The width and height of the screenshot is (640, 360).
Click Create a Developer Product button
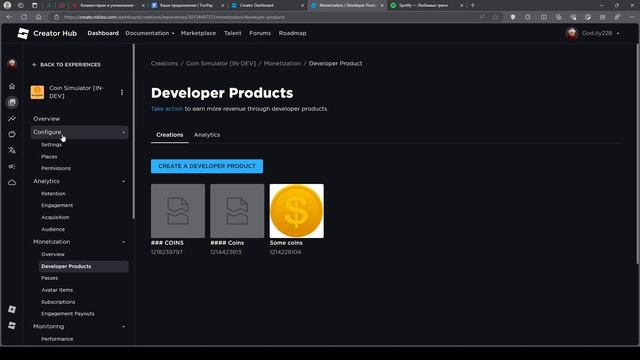click(207, 166)
